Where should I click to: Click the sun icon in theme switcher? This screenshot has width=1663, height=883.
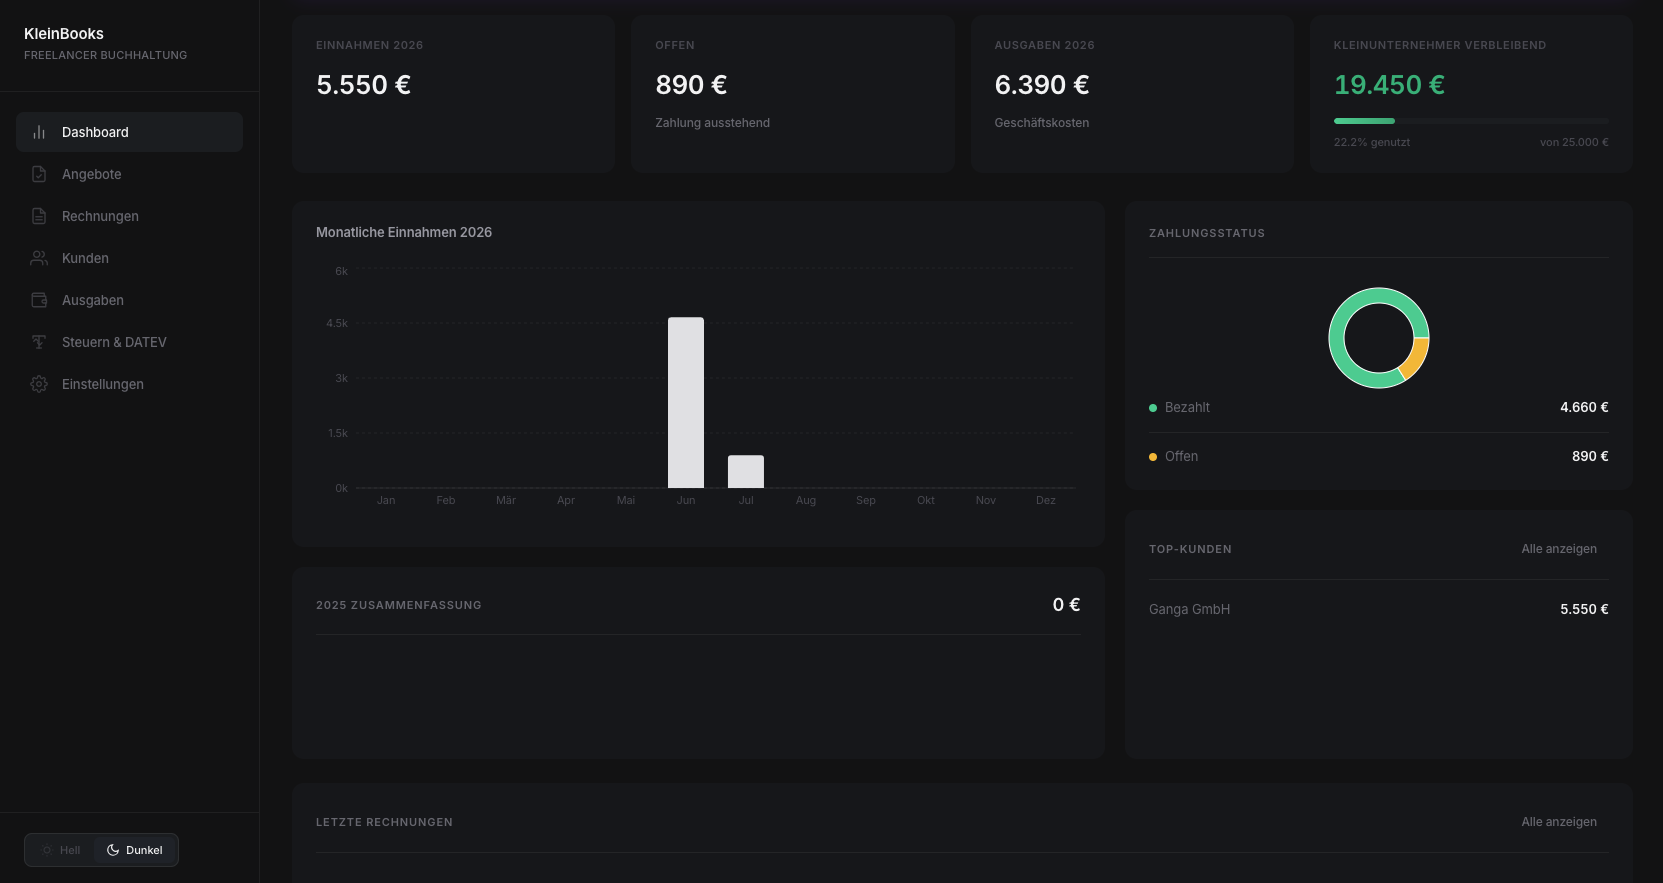pyautogui.click(x=47, y=850)
